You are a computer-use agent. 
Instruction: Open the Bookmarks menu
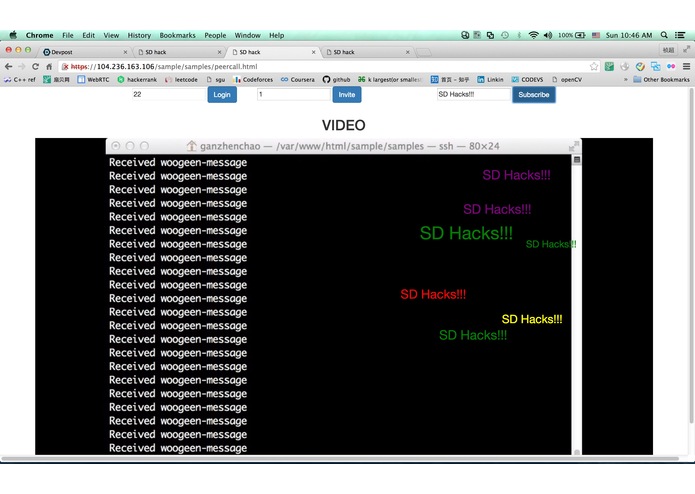click(x=177, y=35)
